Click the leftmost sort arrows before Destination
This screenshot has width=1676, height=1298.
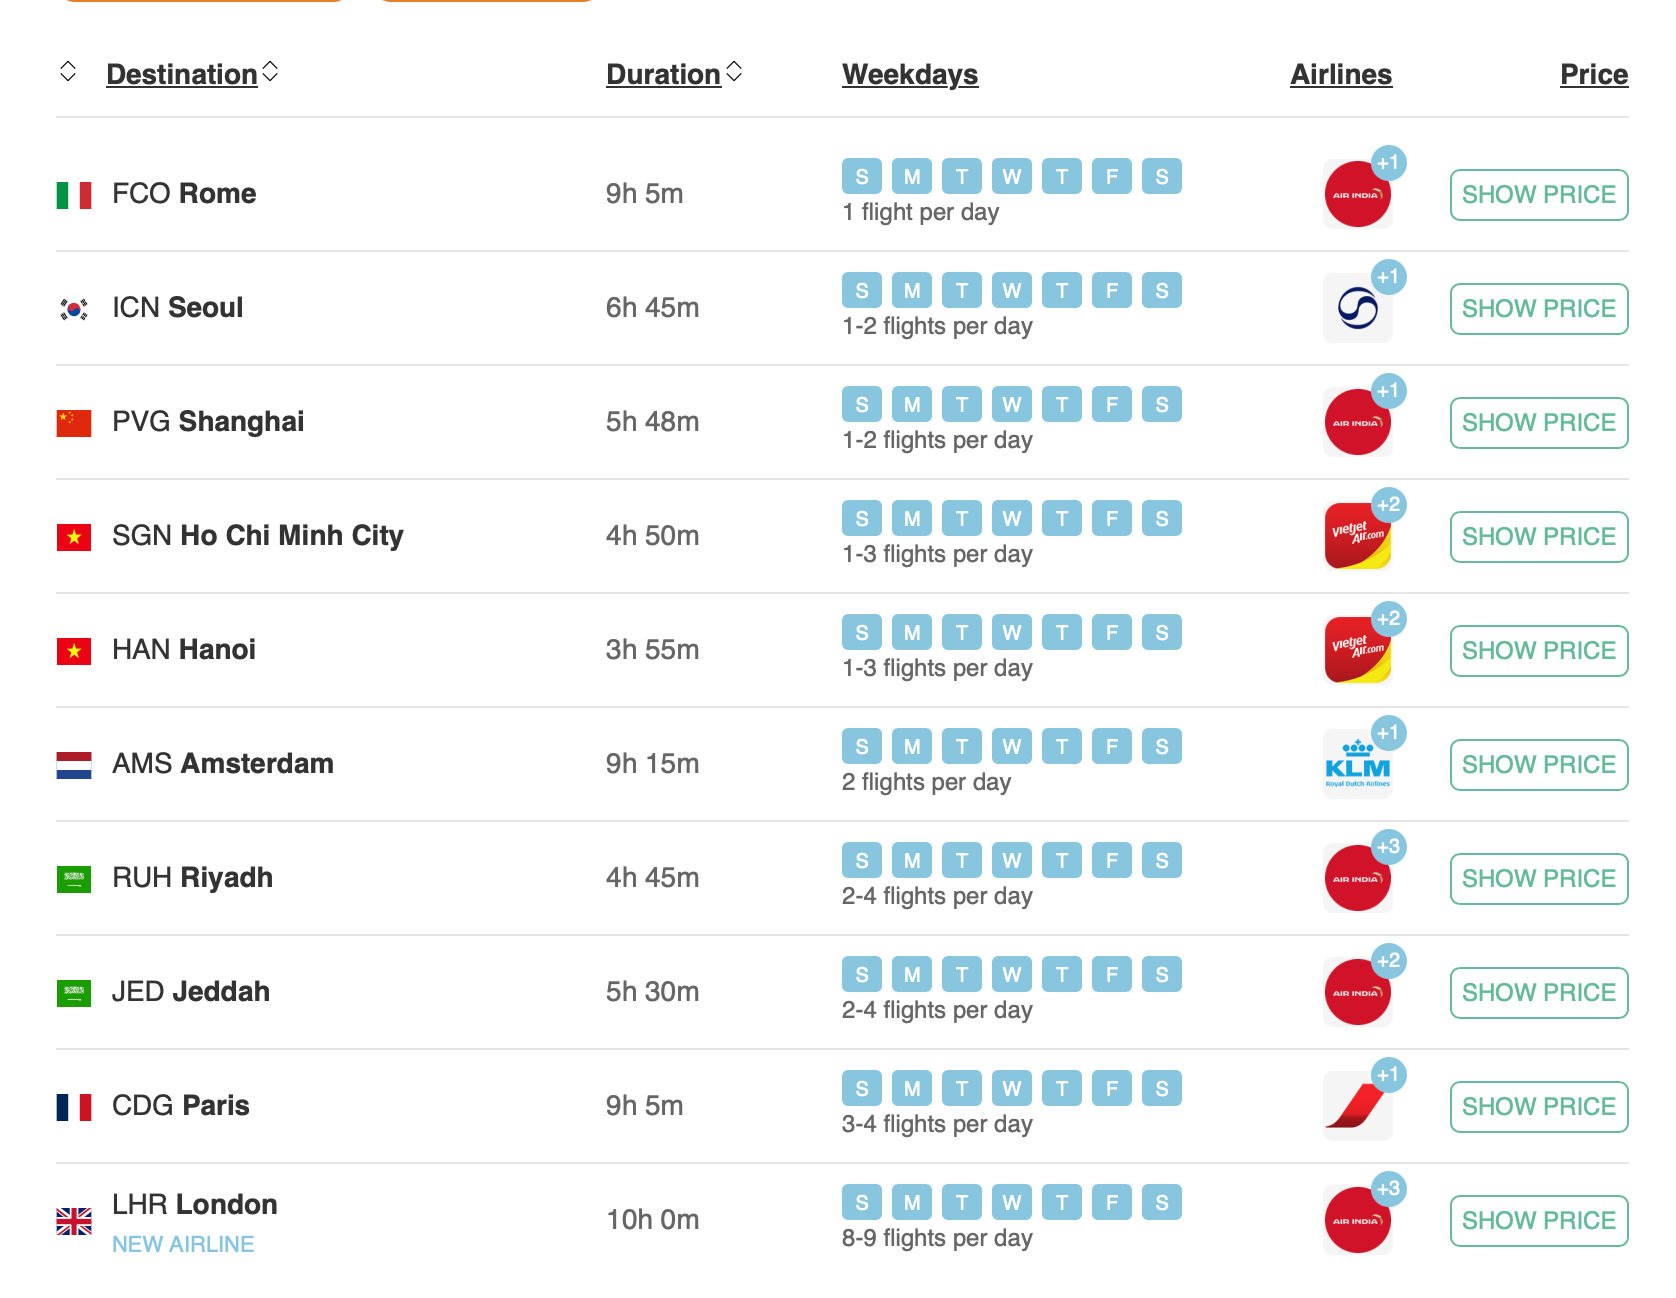(x=68, y=72)
